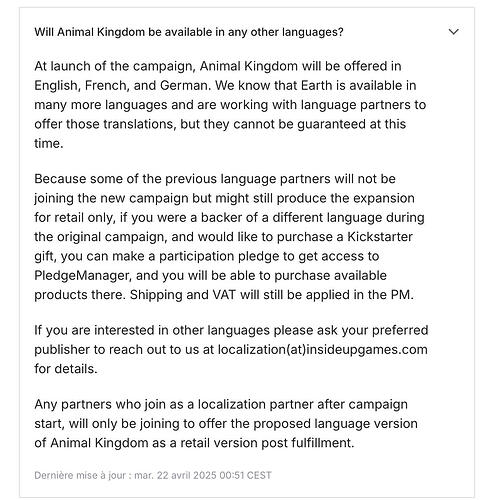Screen dimensions: 493x500
Task: Click the line ending 'Shipping and VAT will still be applied in the PM.'
Action: [x=224, y=295]
